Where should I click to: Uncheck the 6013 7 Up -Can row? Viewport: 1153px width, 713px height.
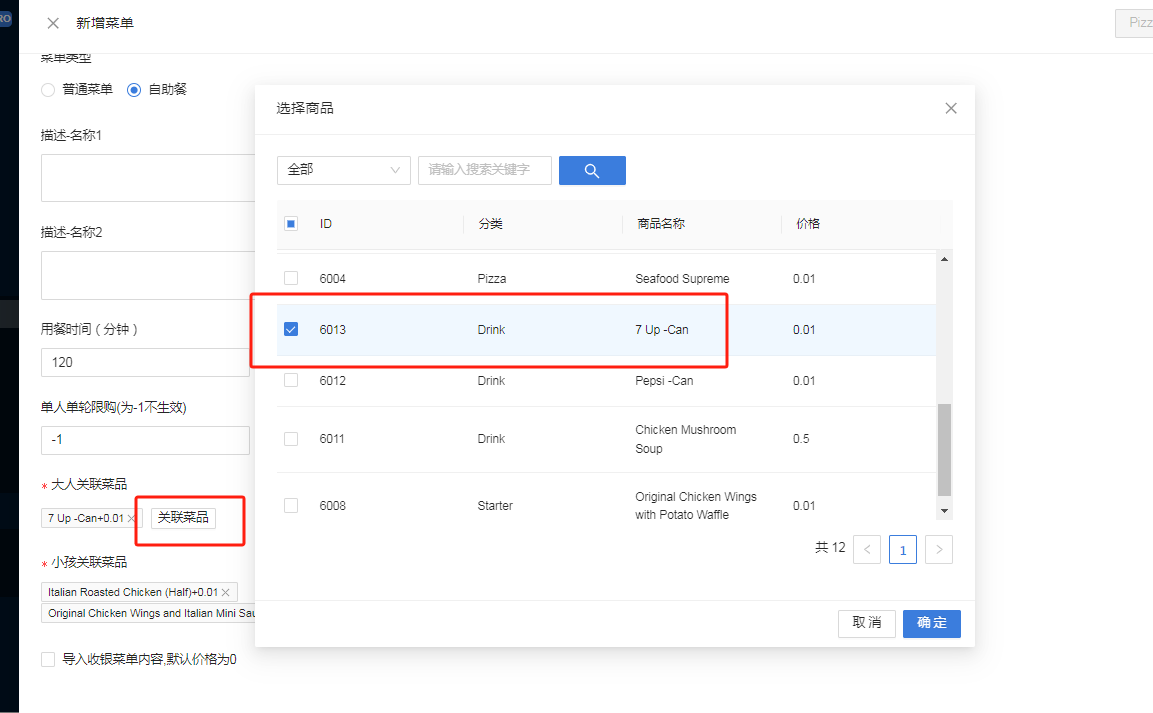291,329
